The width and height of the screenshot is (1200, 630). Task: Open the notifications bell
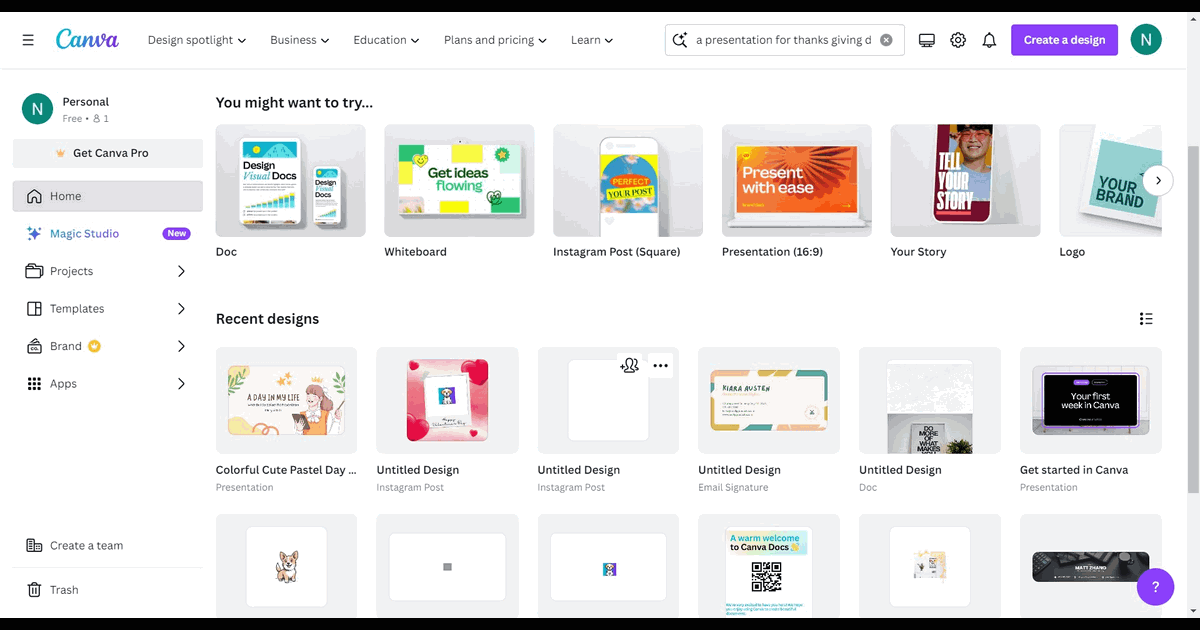(989, 40)
